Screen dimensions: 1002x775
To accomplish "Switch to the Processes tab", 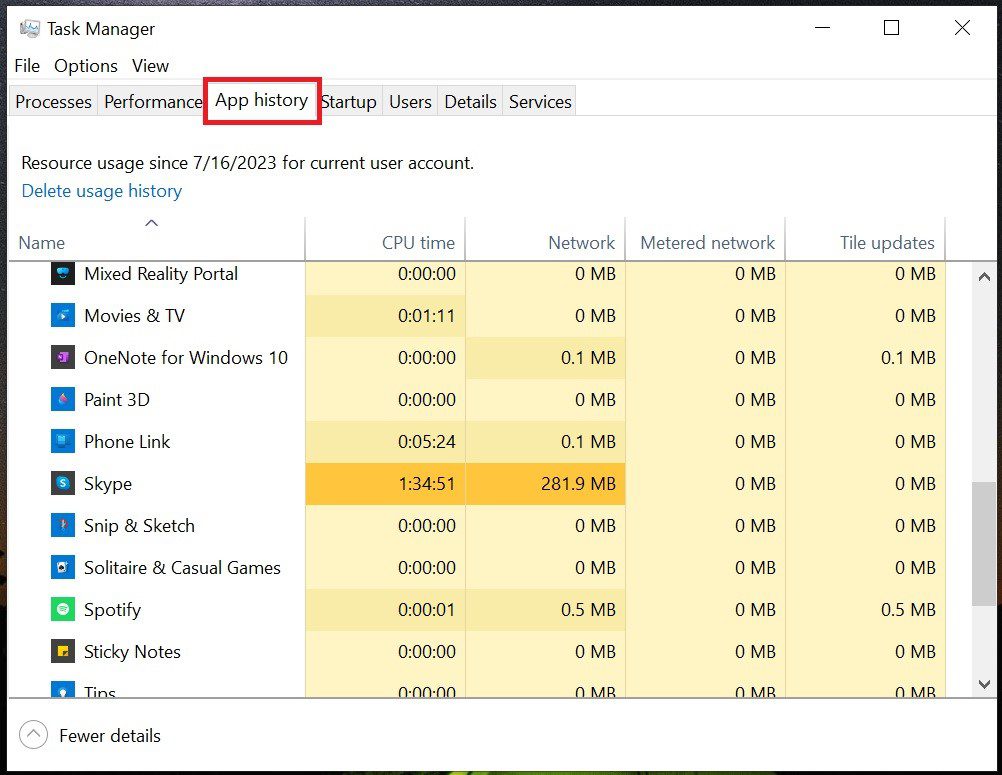I will click(53, 102).
